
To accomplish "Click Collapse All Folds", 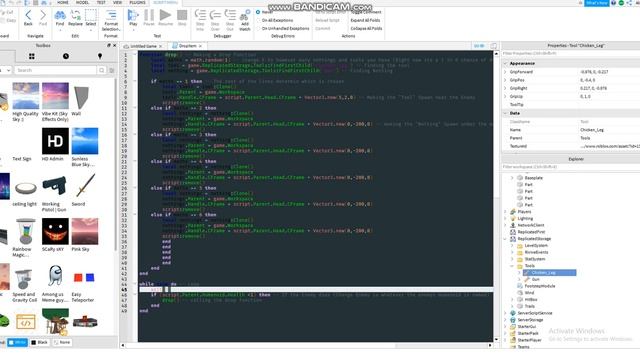I will (x=366, y=29).
